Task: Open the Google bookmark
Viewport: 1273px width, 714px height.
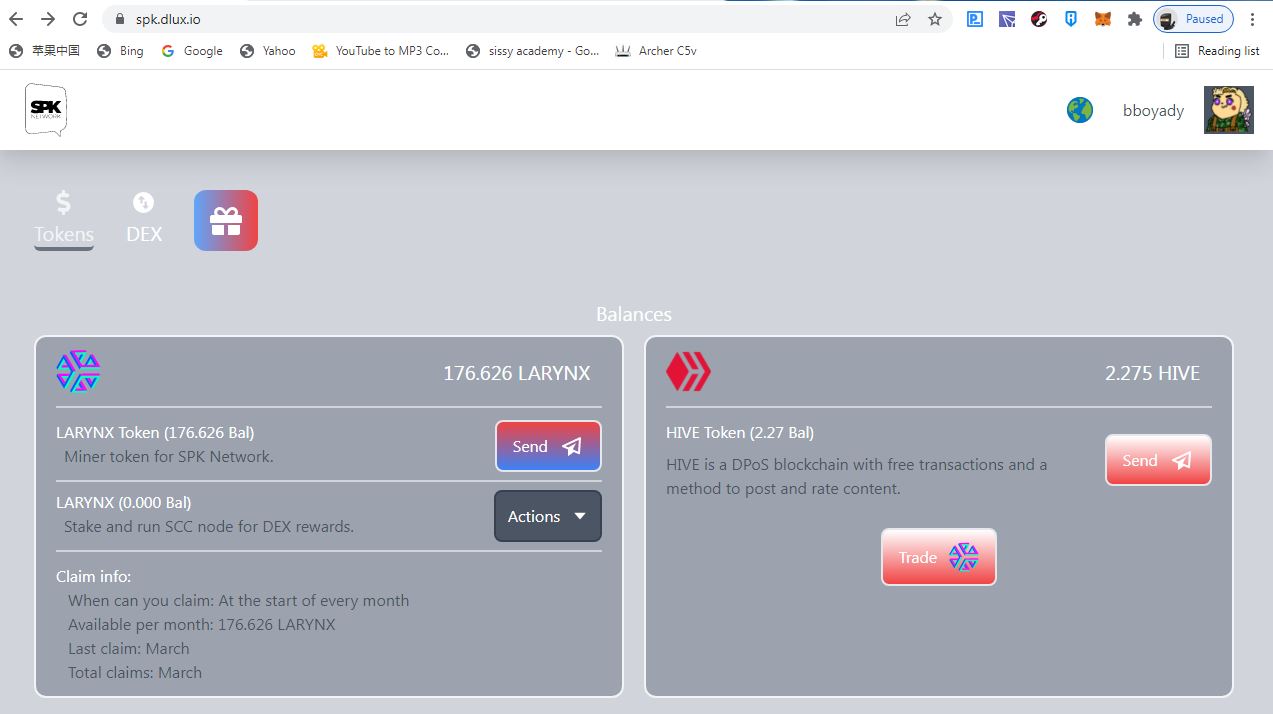Action: (192, 51)
